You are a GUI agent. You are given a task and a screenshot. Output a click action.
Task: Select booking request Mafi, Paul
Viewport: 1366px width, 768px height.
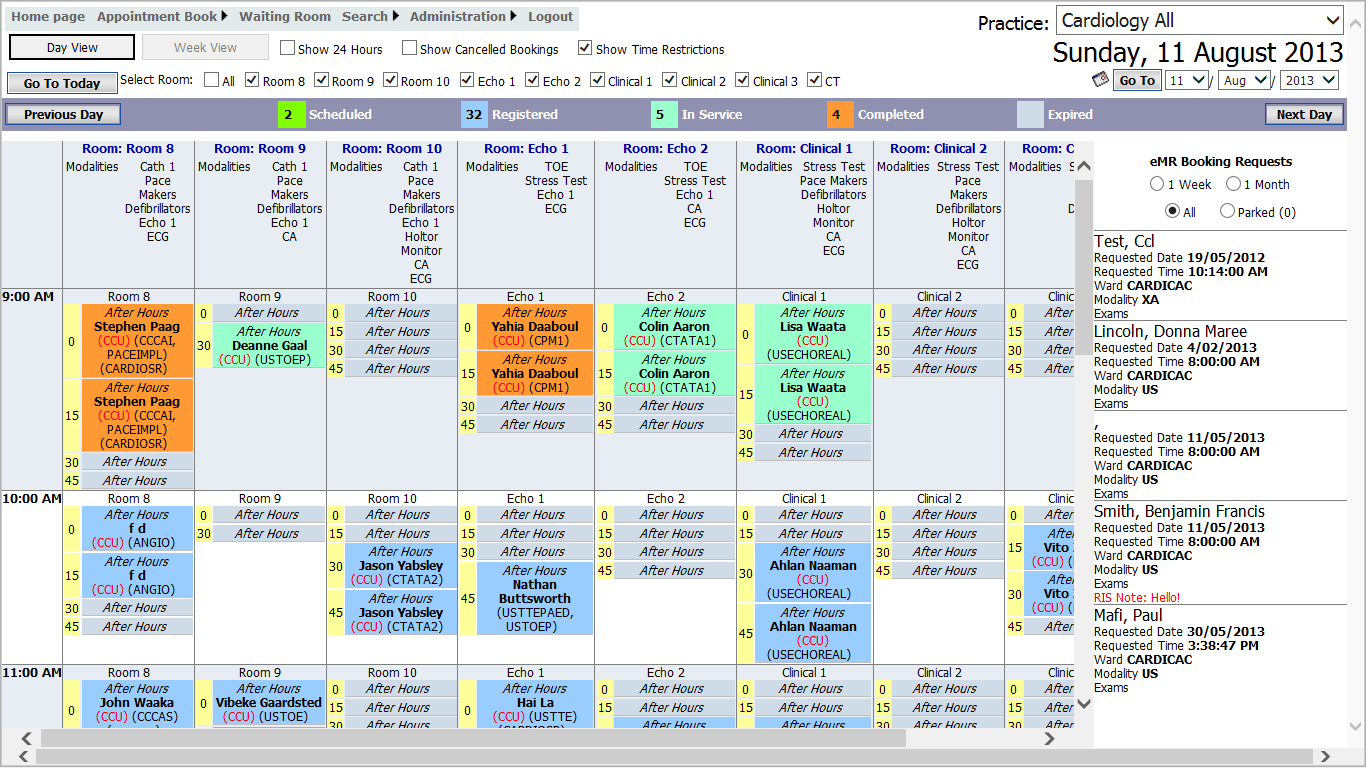pos(1128,615)
